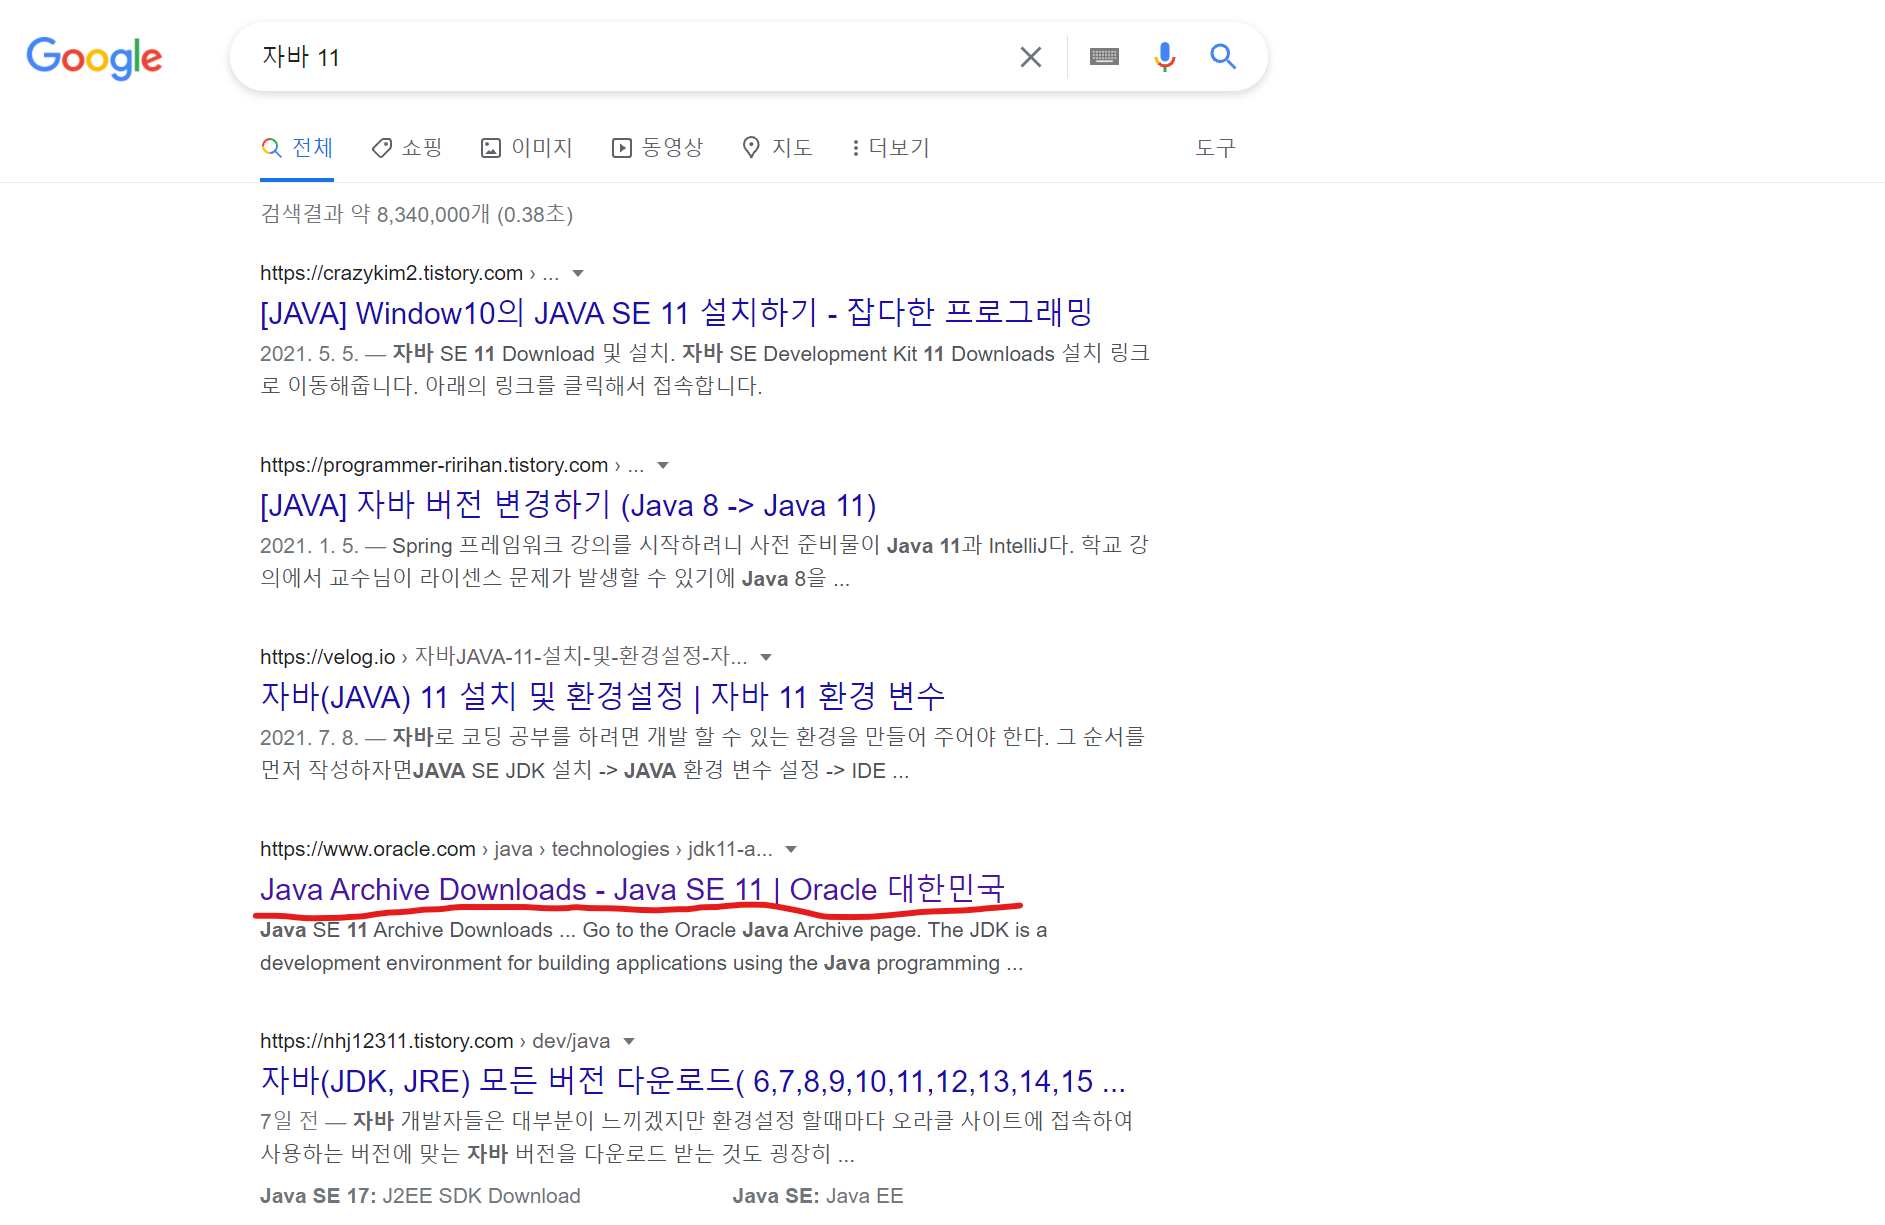Click the Oracle snippet starting Java SE 11 Archive
1885x1225 pixels.
point(653,946)
